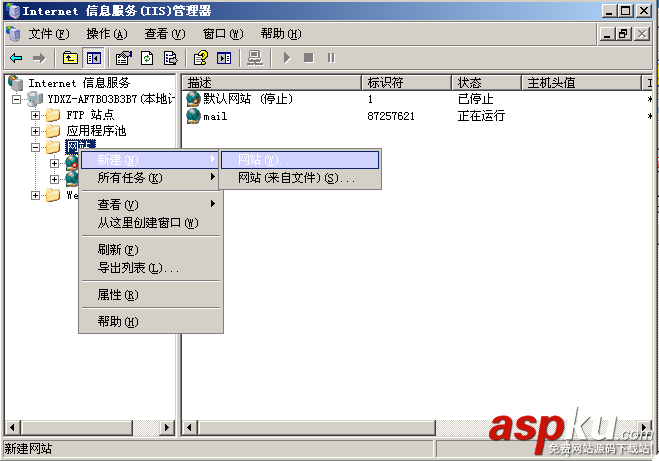
Task: Select the YDXZ-AF7B03B3B7 computer icon
Action: point(35,99)
